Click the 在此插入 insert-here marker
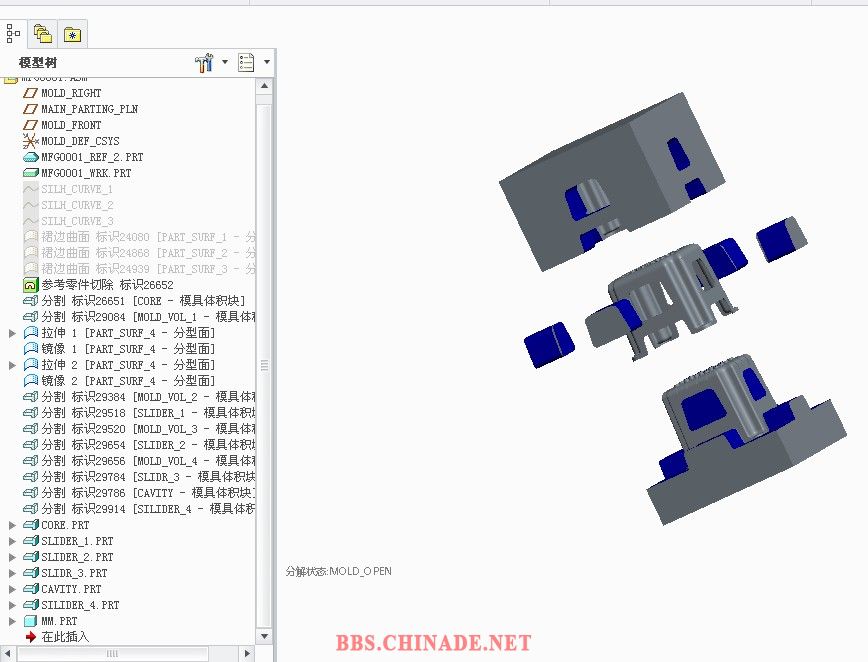The height and width of the screenshot is (662, 868). [x=57, y=637]
